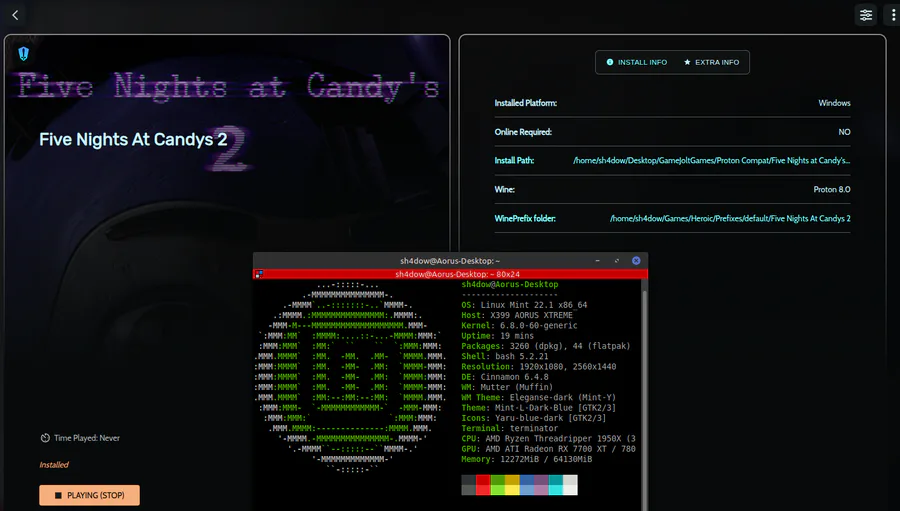900x511 pixels.
Task: Click the Five Nights At Candys 2 title
Action: point(133,140)
